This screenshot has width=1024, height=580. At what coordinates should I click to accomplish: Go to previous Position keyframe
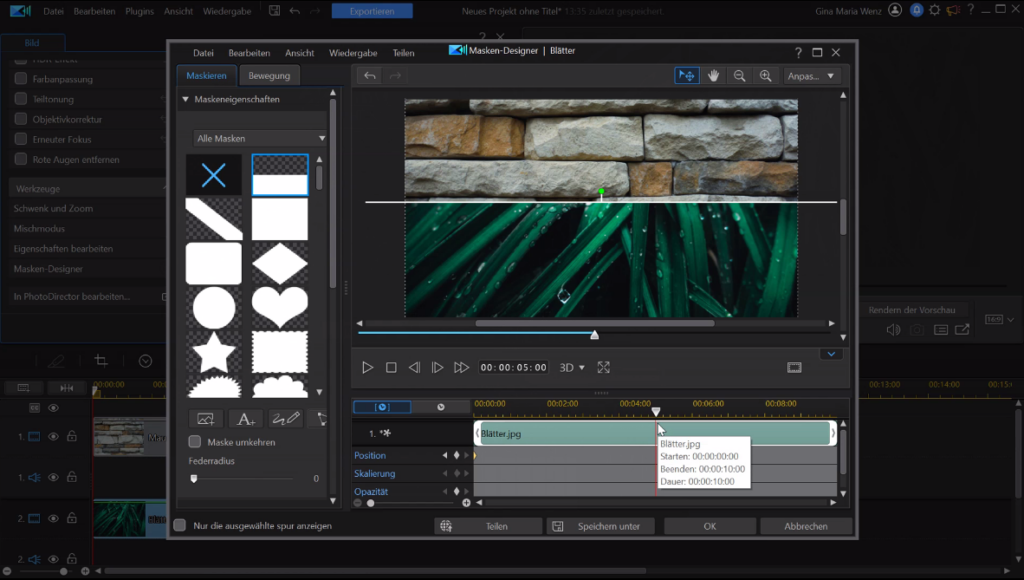click(x=445, y=455)
